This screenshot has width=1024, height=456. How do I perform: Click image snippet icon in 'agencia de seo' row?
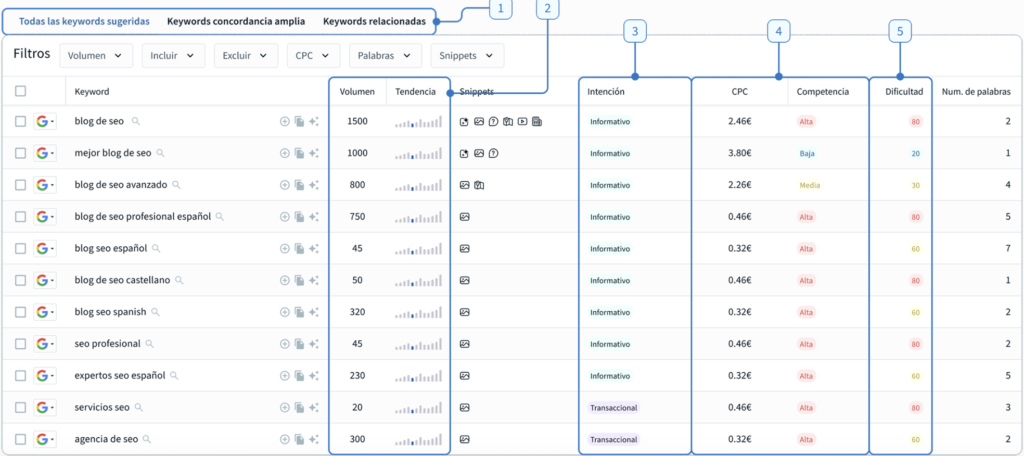464,439
